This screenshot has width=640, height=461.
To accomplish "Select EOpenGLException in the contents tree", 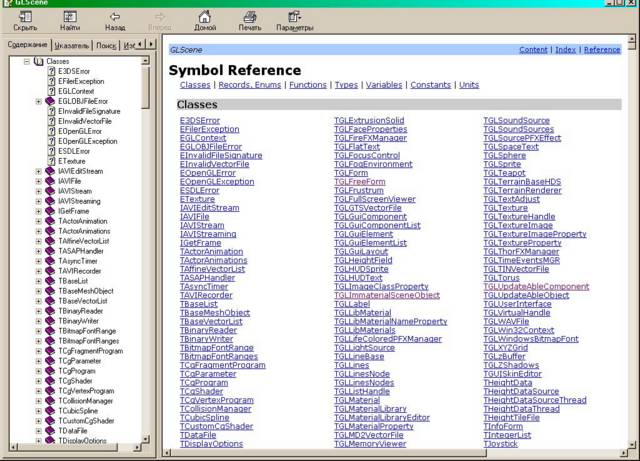I will coord(88,141).
